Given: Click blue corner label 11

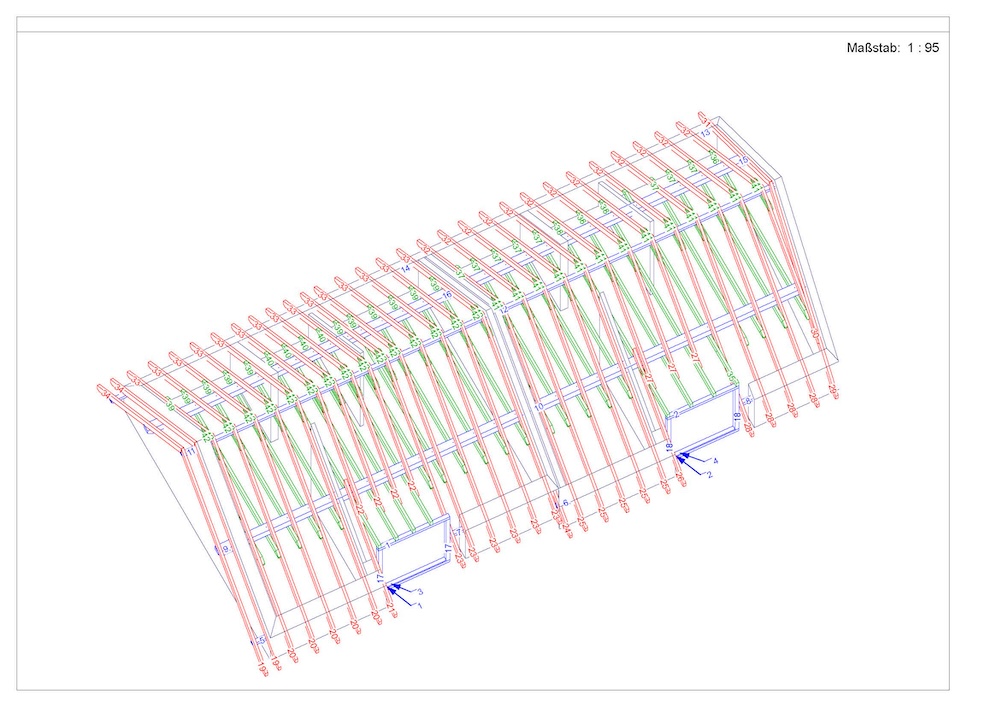Looking at the screenshot, I should [x=190, y=453].
